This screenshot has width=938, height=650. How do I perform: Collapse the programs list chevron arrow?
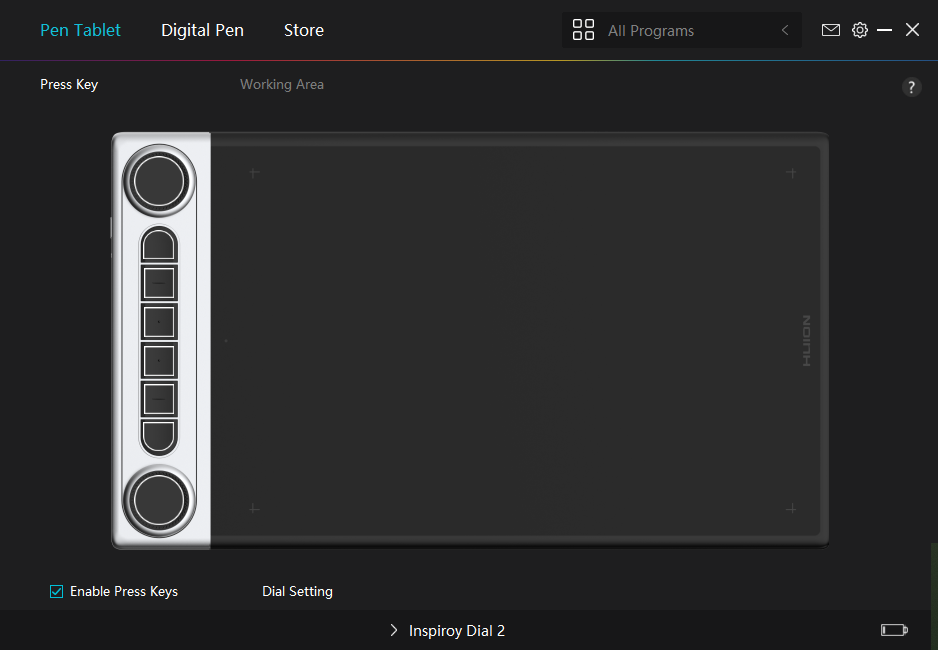(785, 30)
